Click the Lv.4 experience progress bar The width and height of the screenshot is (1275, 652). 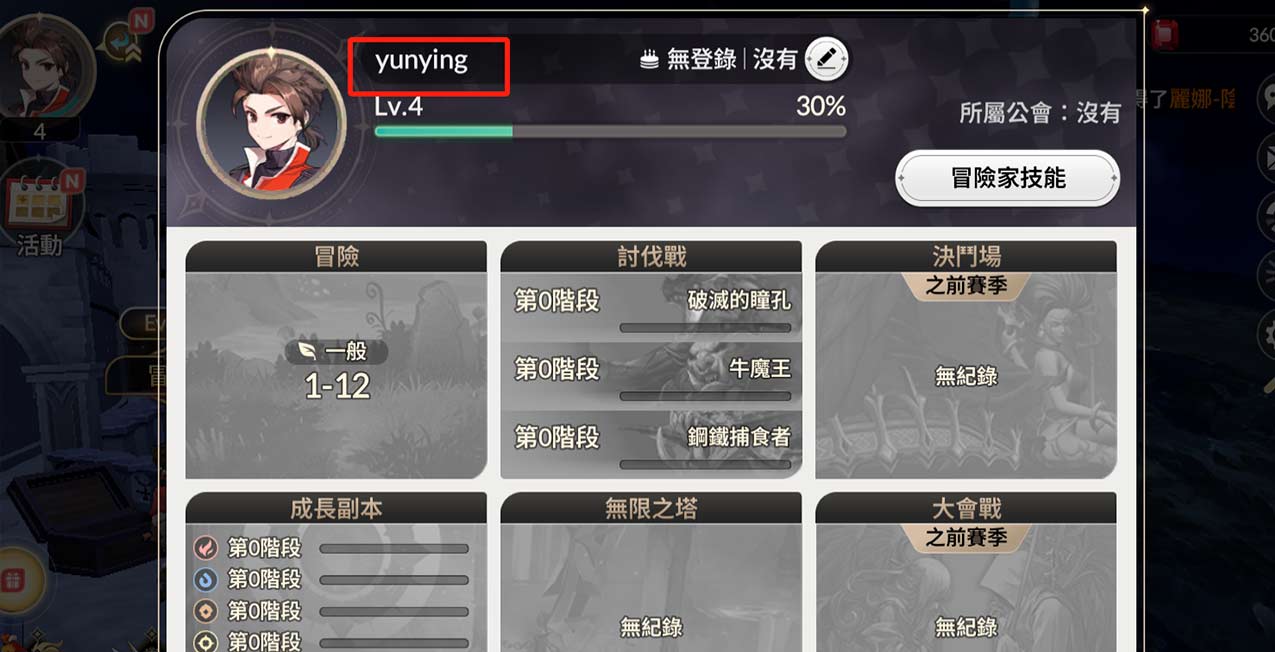[x=610, y=131]
